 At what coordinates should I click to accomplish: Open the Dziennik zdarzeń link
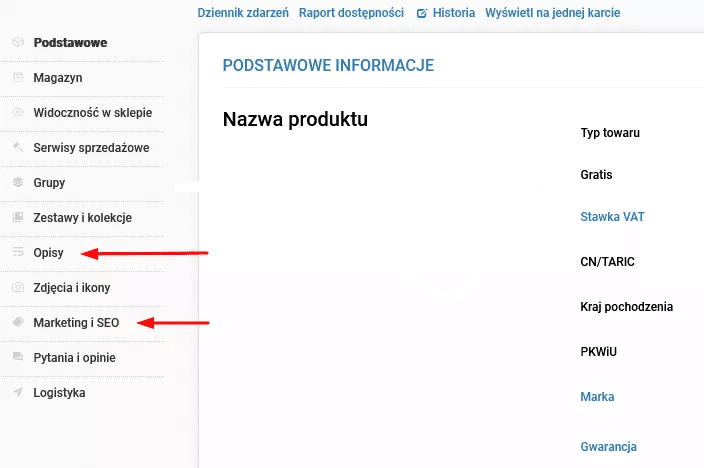click(243, 13)
